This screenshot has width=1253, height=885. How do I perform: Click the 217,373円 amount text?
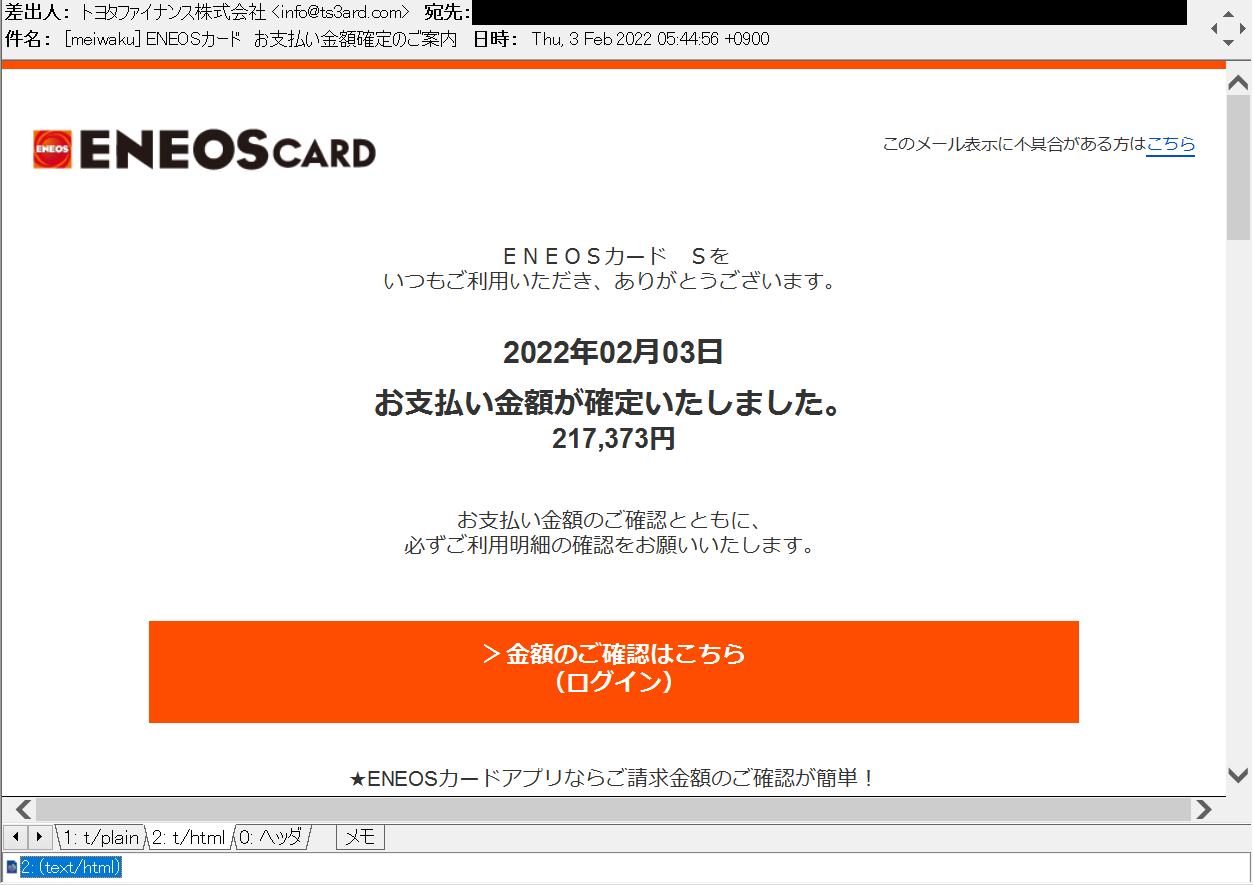tap(613, 438)
